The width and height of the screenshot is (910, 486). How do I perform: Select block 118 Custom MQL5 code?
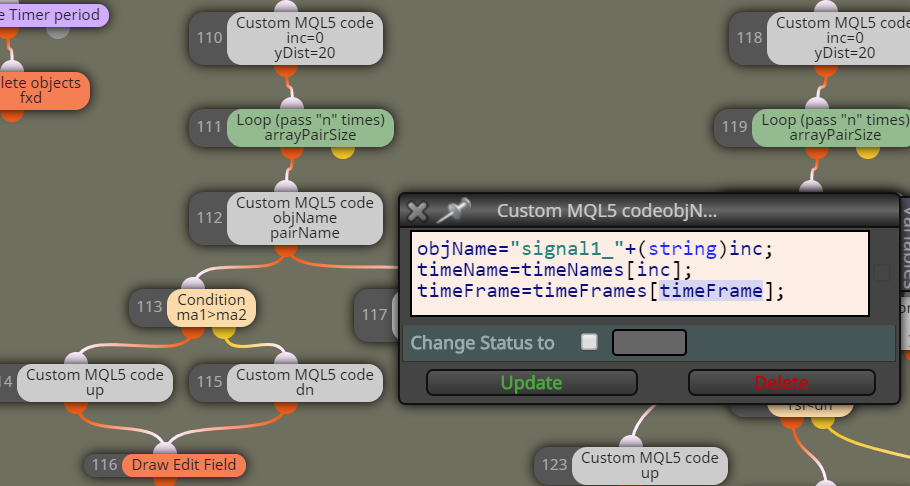(839, 38)
